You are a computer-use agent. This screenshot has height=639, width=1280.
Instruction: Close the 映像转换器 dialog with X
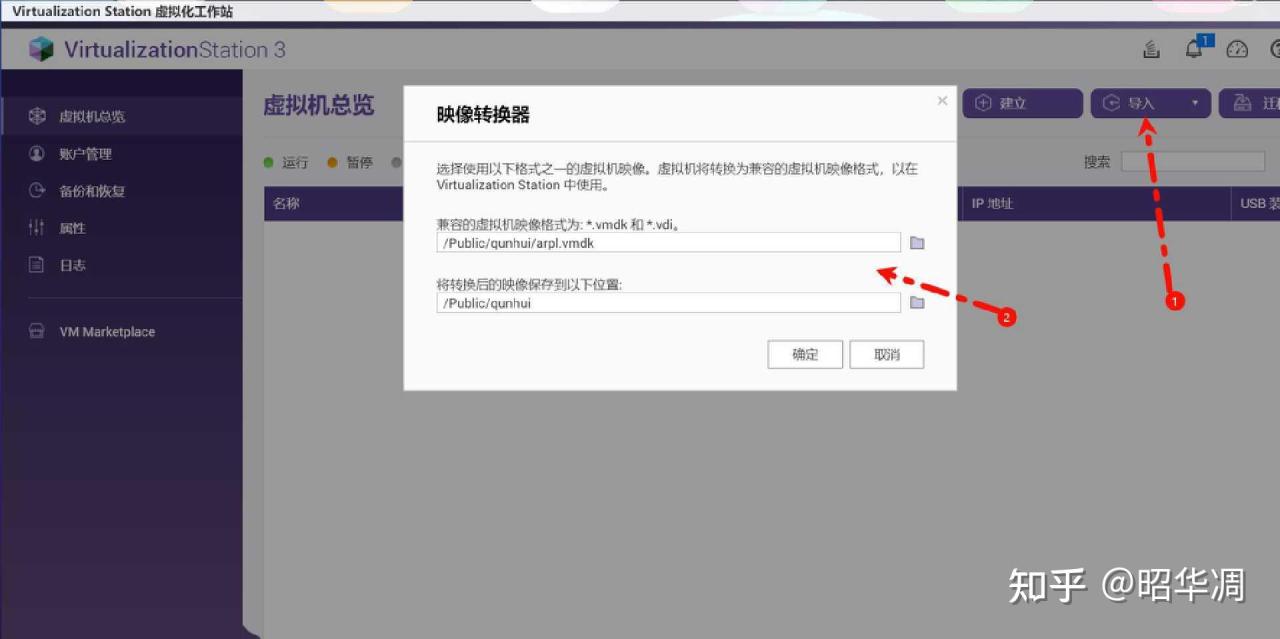pos(942,101)
